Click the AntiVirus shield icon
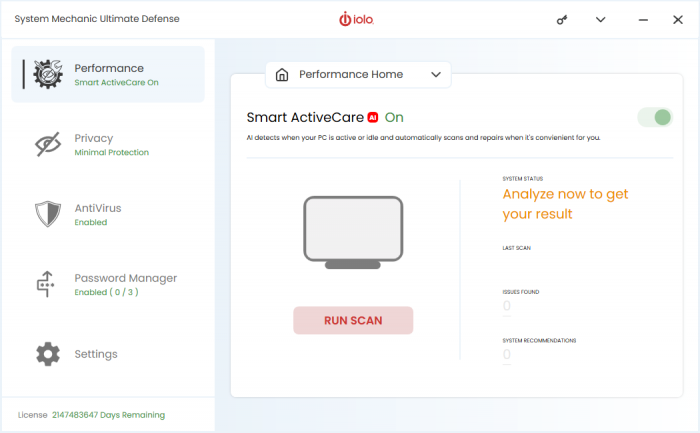 point(48,214)
